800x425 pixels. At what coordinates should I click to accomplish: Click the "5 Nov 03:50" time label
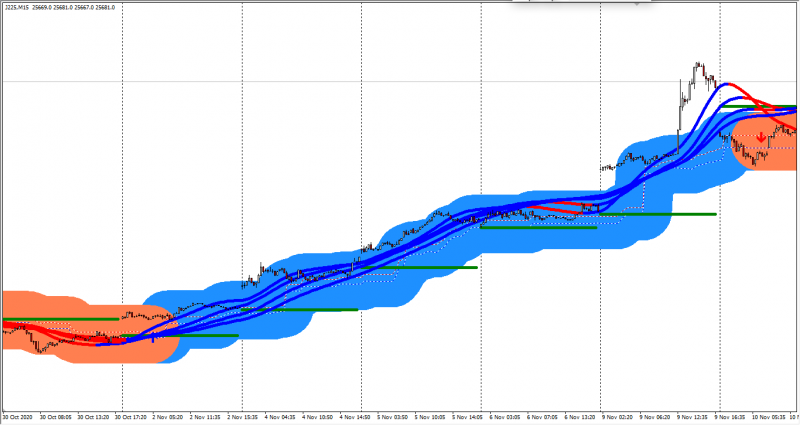(x=393, y=417)
